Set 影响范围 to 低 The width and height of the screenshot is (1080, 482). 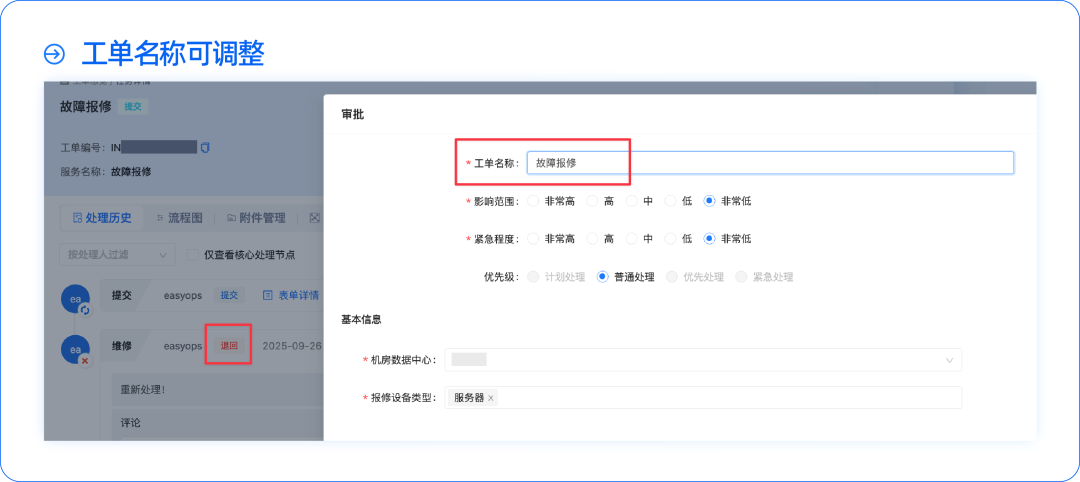tap(670, 201)
